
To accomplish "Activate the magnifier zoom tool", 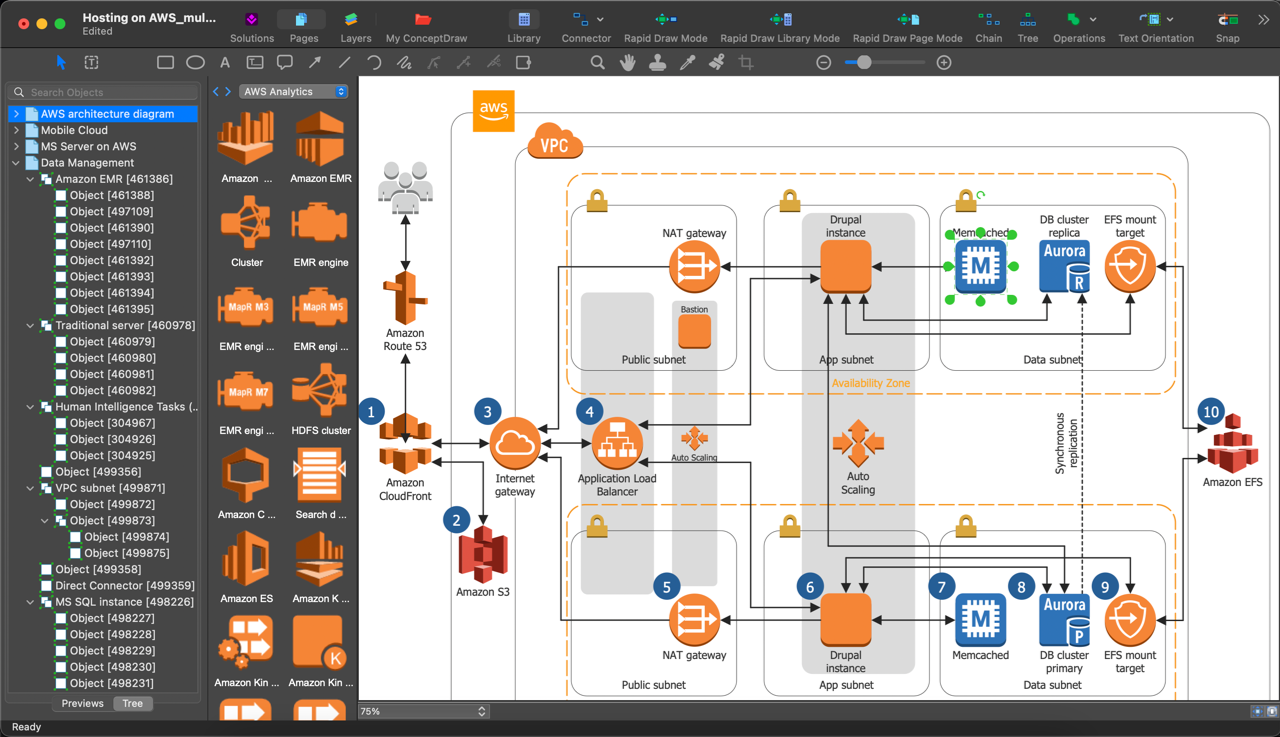I will pos(597,62).
